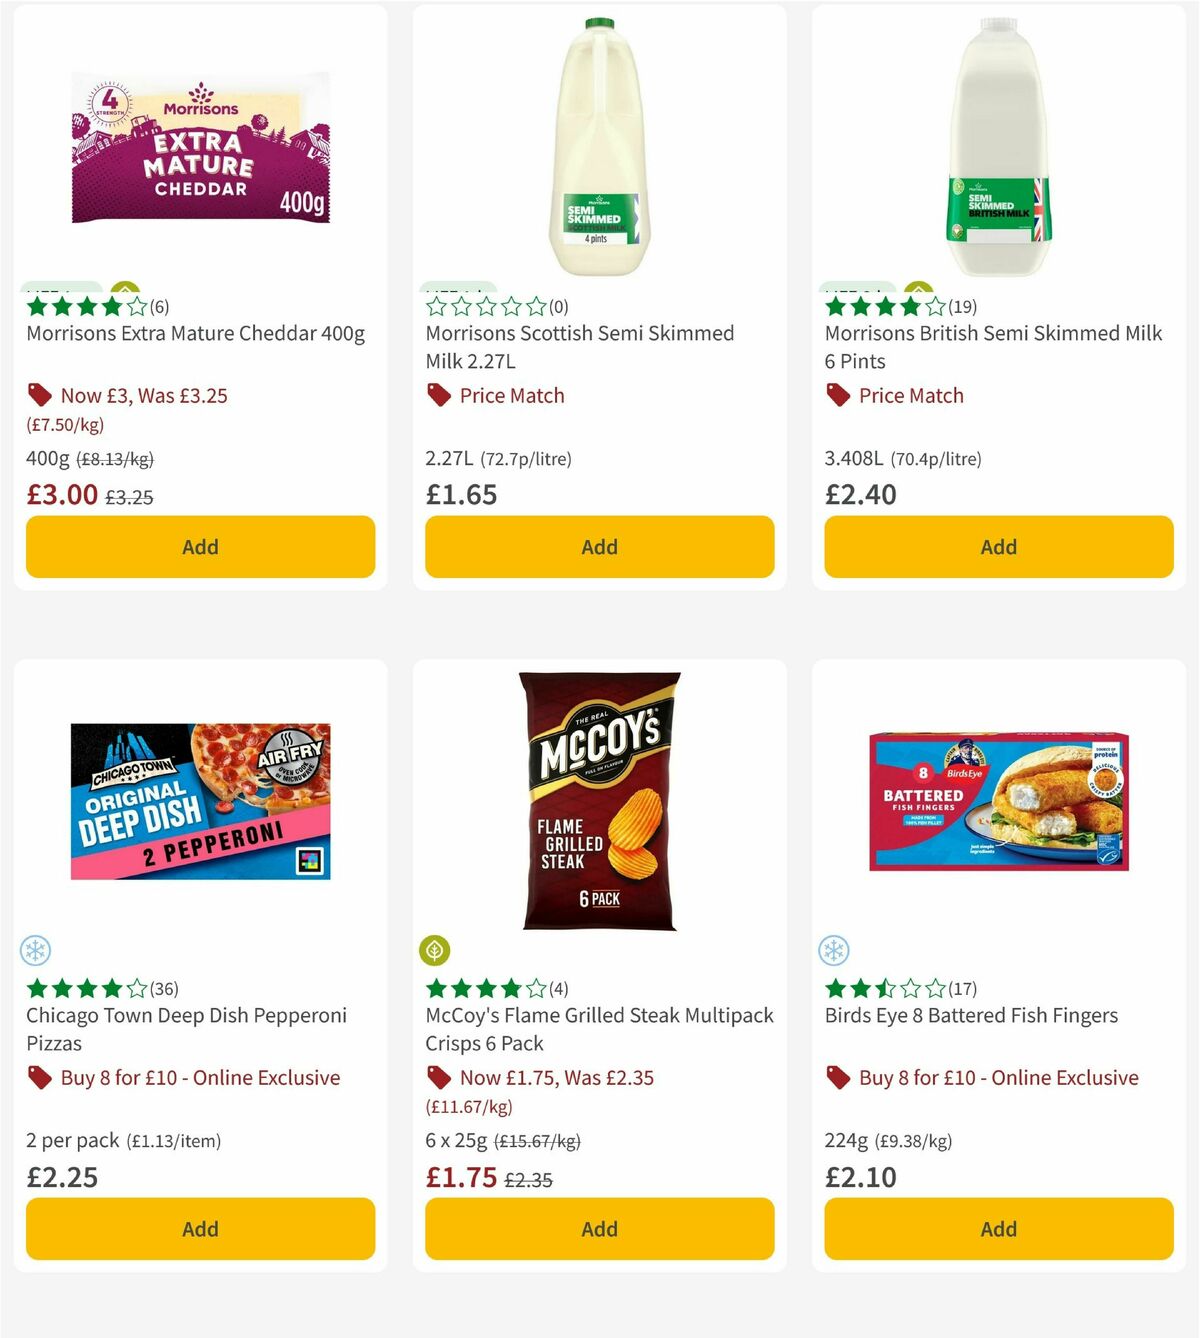The height and width of the screenshot is (1338, 1200).
Task: Click the red price-tag icon on the cheddar offer
Action: [x=38, y=395]
